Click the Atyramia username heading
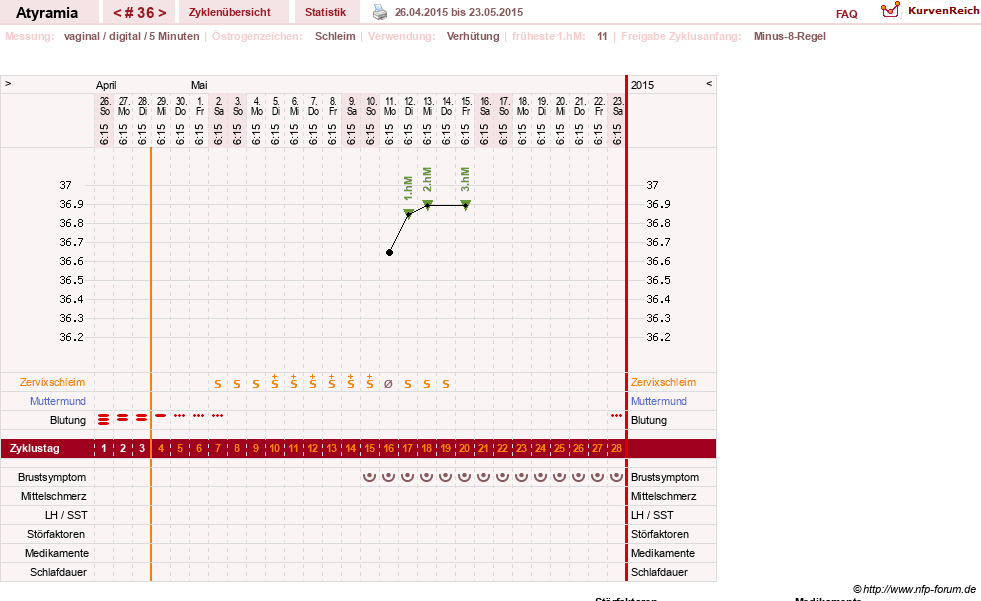The image size is (981, 601). [x=47, y=13]
